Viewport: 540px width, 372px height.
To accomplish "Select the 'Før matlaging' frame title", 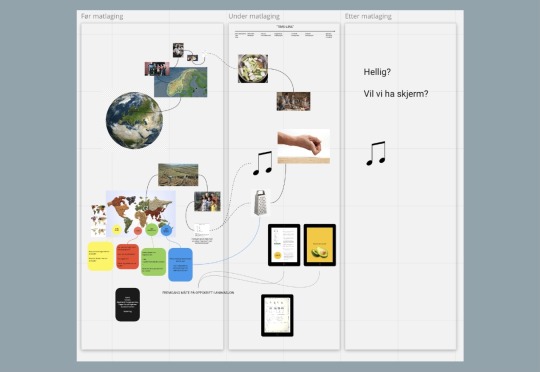I will 102,16.
